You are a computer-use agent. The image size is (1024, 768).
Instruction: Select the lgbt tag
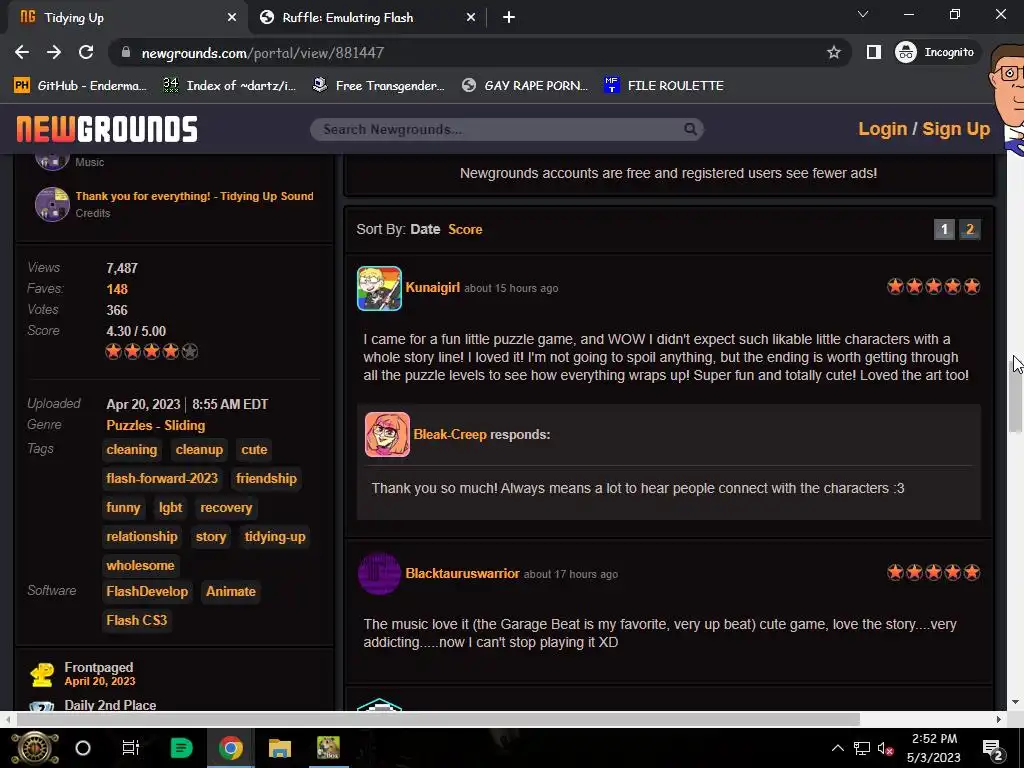pyautogui.click(x=170, y=507)
